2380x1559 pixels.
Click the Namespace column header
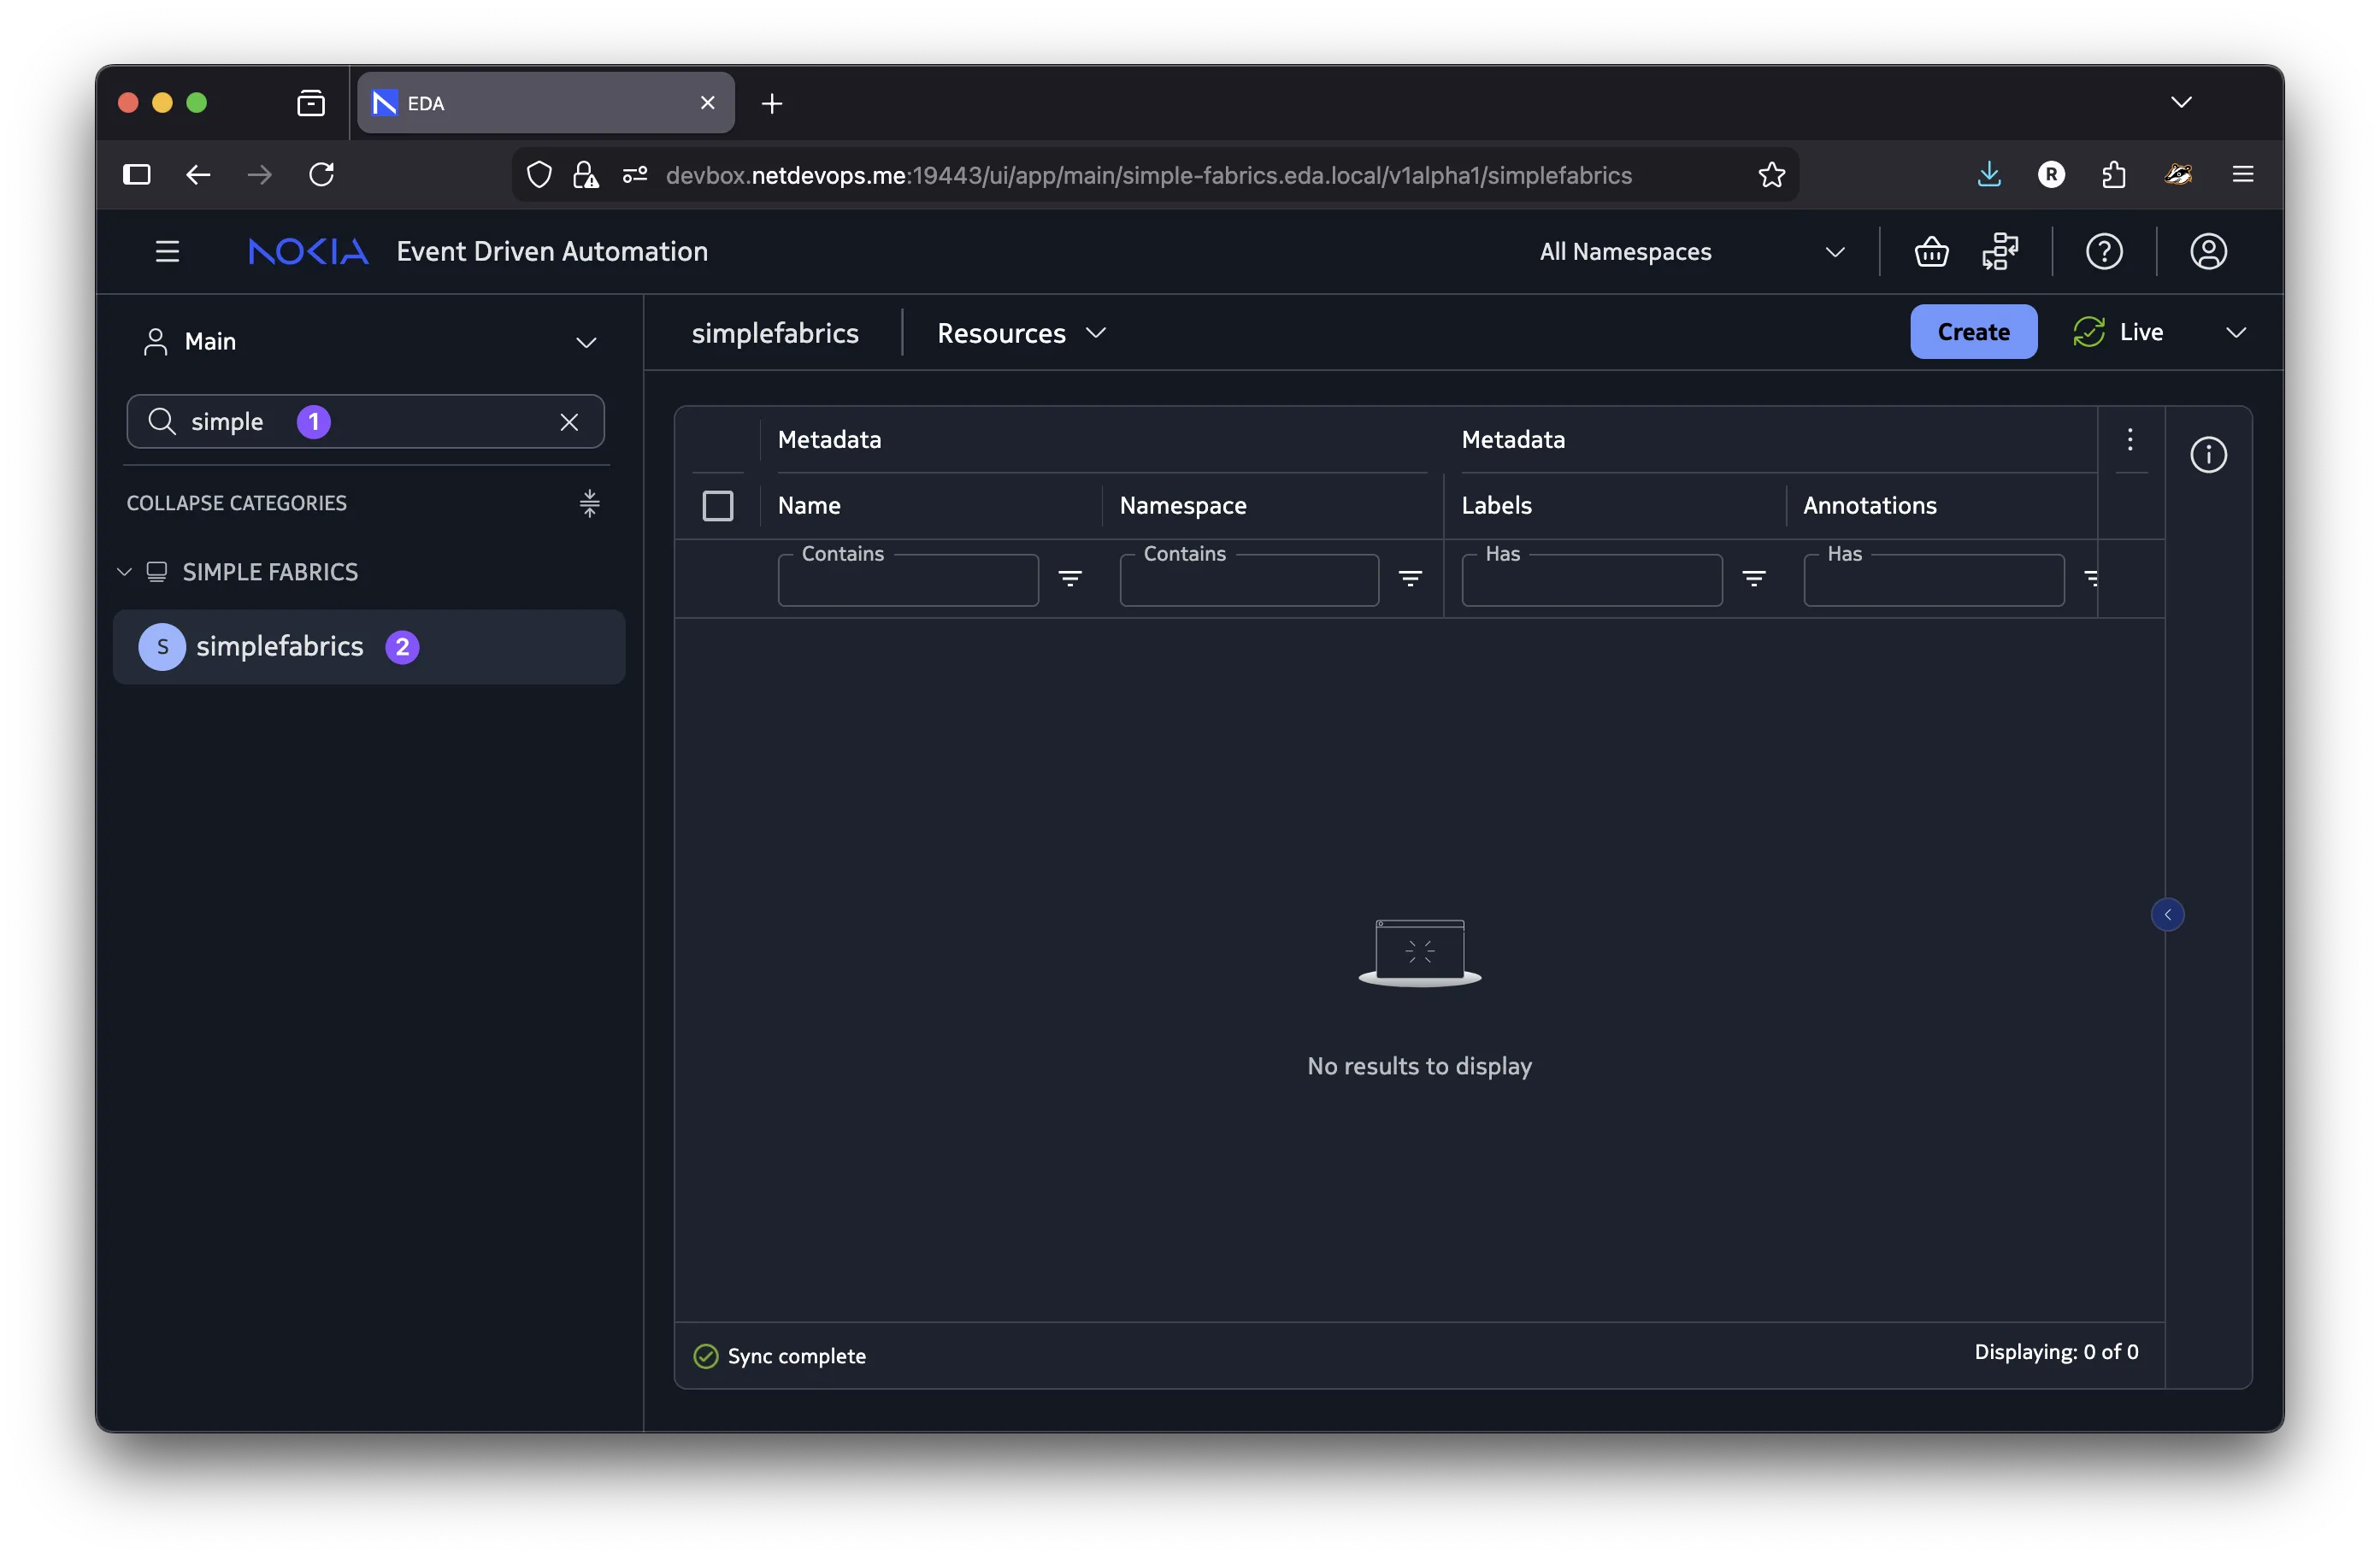pos(1183,506)
